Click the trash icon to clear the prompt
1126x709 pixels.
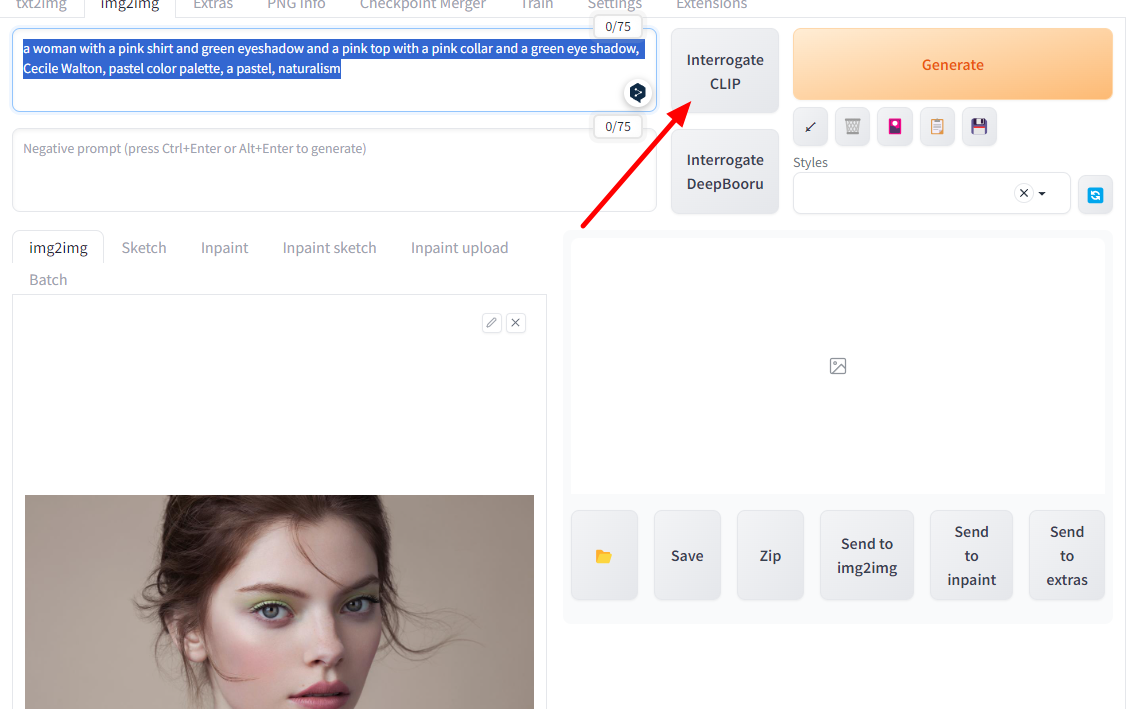[852, 126]
